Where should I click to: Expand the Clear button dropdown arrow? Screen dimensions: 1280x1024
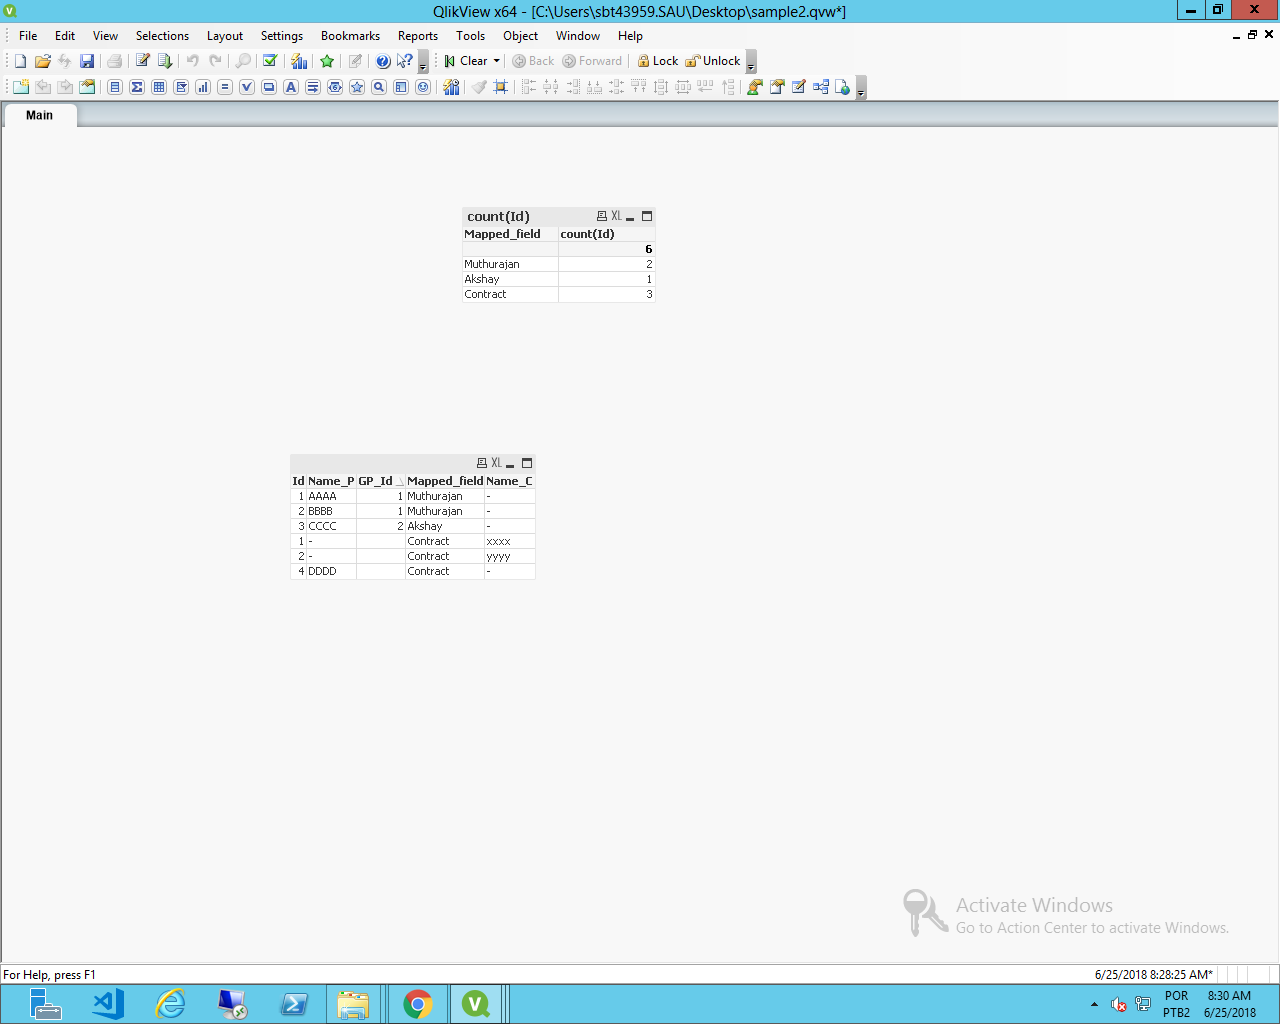click(x=497, y=61)
